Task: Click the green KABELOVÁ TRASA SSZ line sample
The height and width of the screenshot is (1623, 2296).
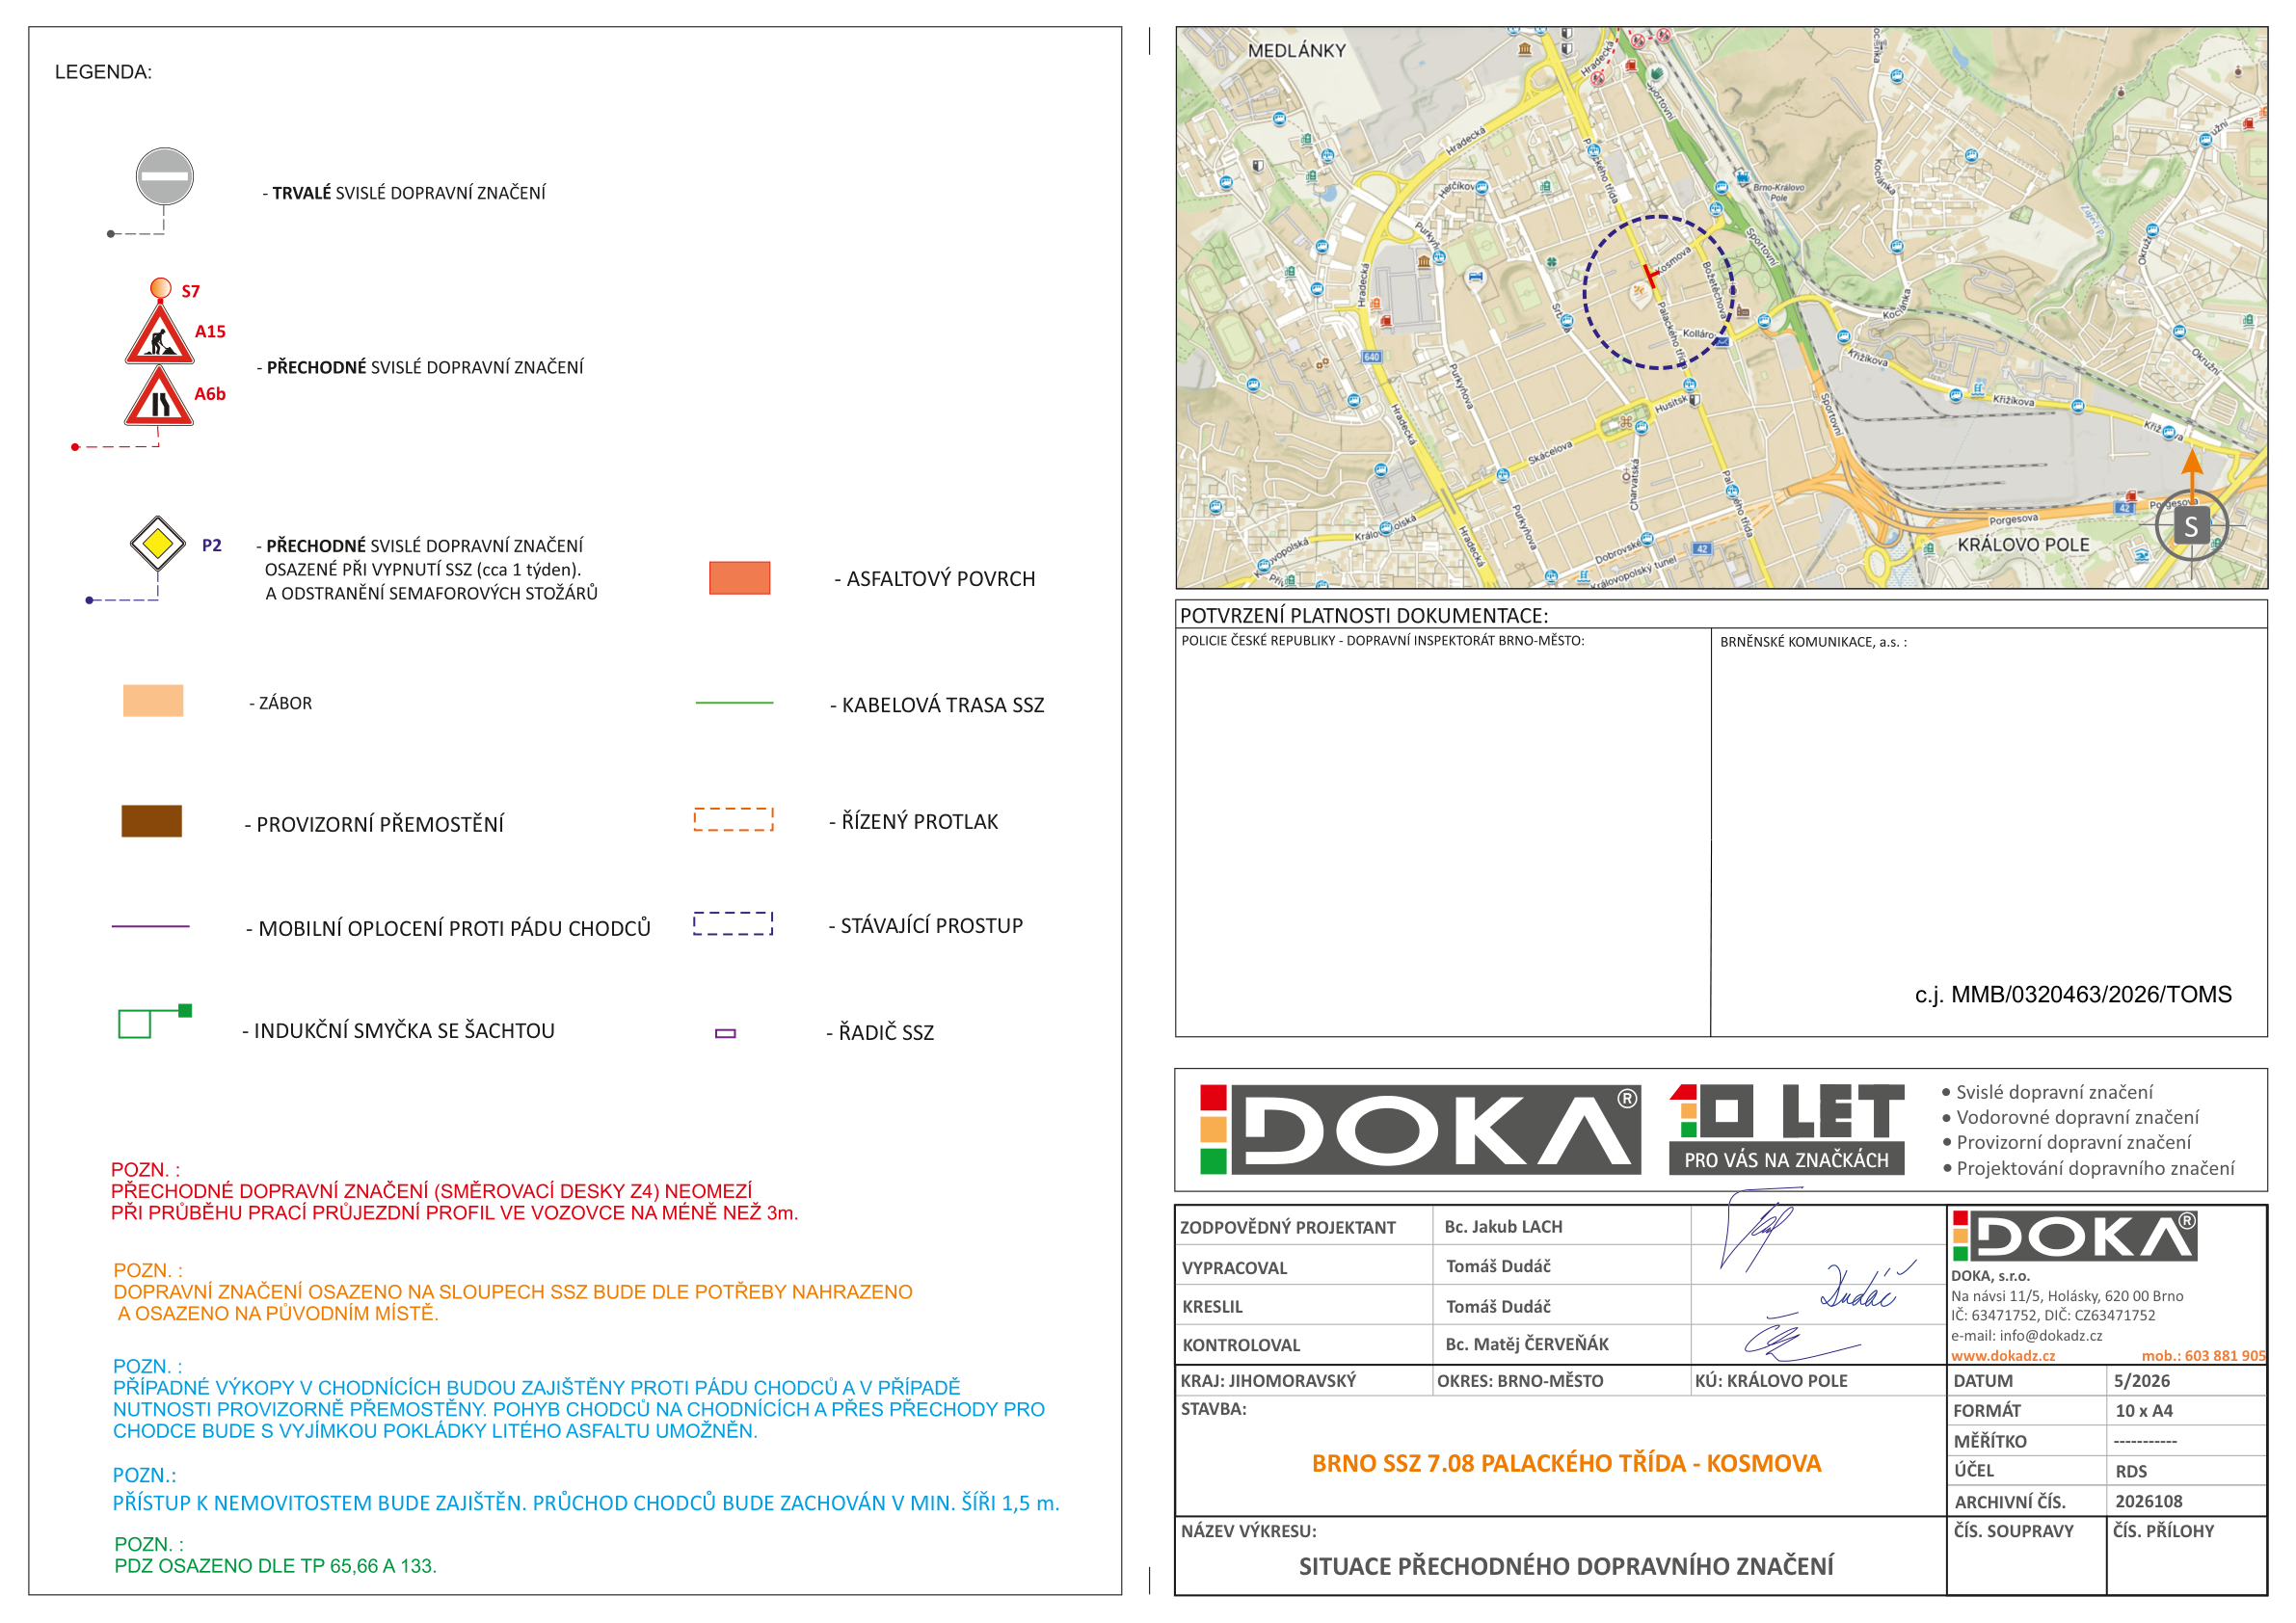Action: point(734,703)
